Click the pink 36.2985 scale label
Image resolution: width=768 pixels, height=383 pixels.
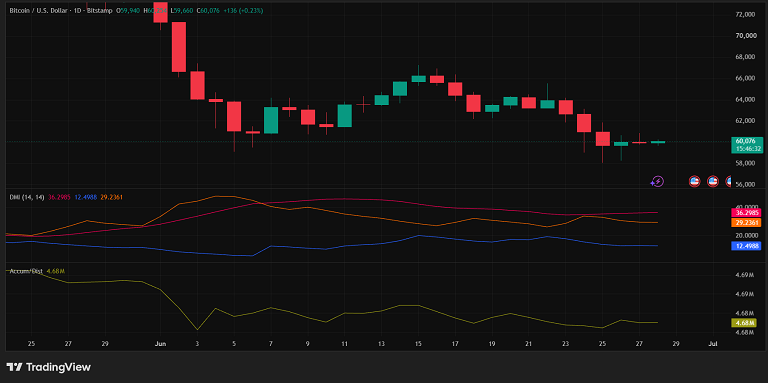click(x=746, y=213)
